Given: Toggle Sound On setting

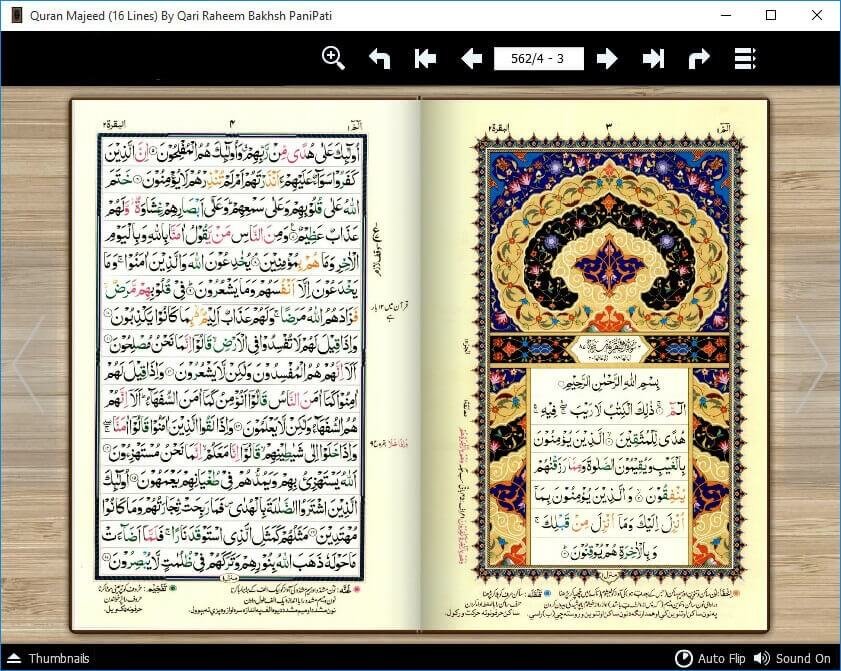Looking at the screenshot, I should pos(792,658).
